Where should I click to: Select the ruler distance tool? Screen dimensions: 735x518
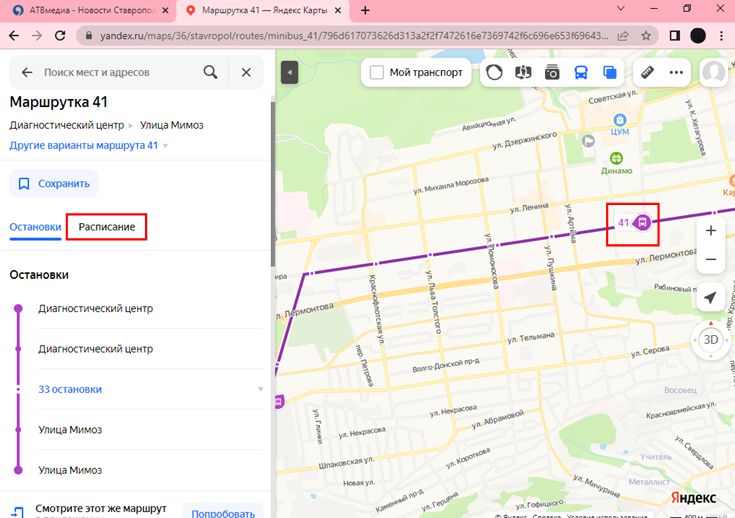648,73
